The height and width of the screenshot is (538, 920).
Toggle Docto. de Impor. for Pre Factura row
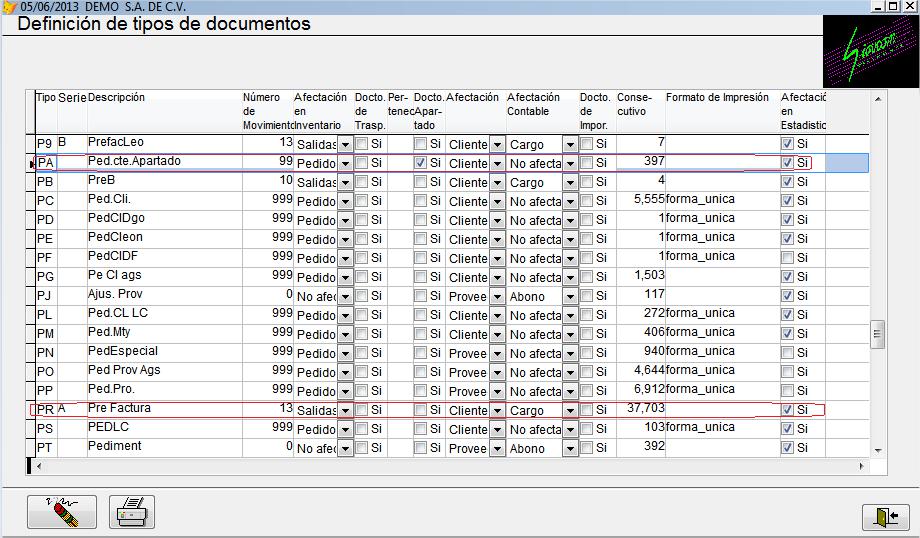[x=586, y=410]
